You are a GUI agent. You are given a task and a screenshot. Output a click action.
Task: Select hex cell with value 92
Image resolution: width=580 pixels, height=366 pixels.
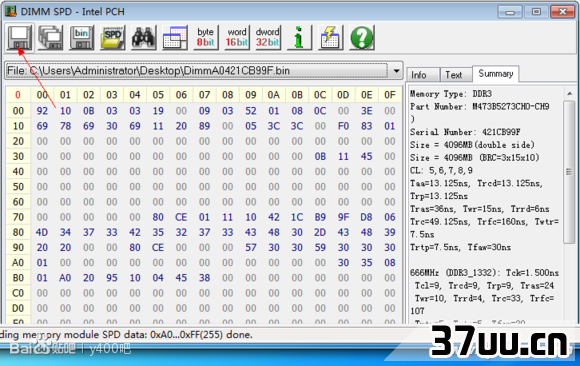coord(42,111)
